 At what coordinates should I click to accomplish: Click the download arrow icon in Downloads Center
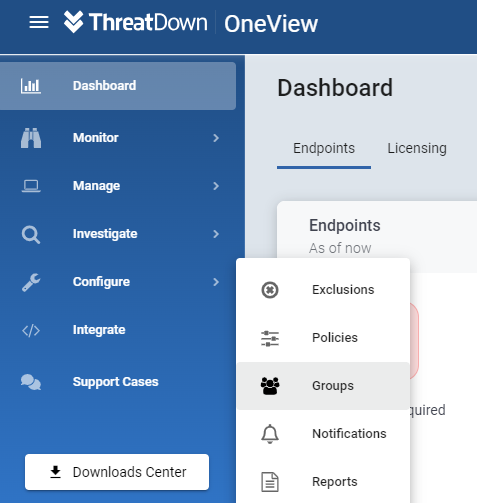pos(55,472)
